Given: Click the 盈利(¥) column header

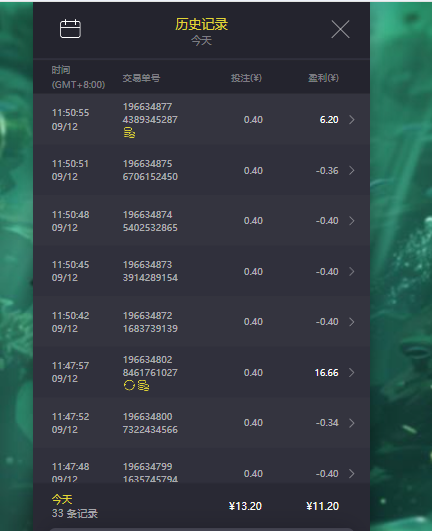Looking at the screenshot, I should click(x=323, y=78).
